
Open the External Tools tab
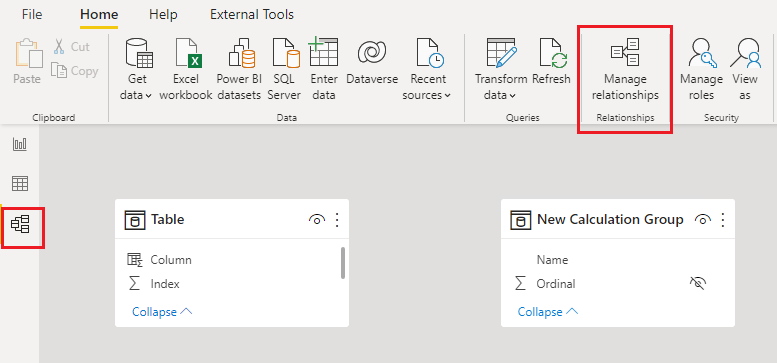(x=252, y=14)
